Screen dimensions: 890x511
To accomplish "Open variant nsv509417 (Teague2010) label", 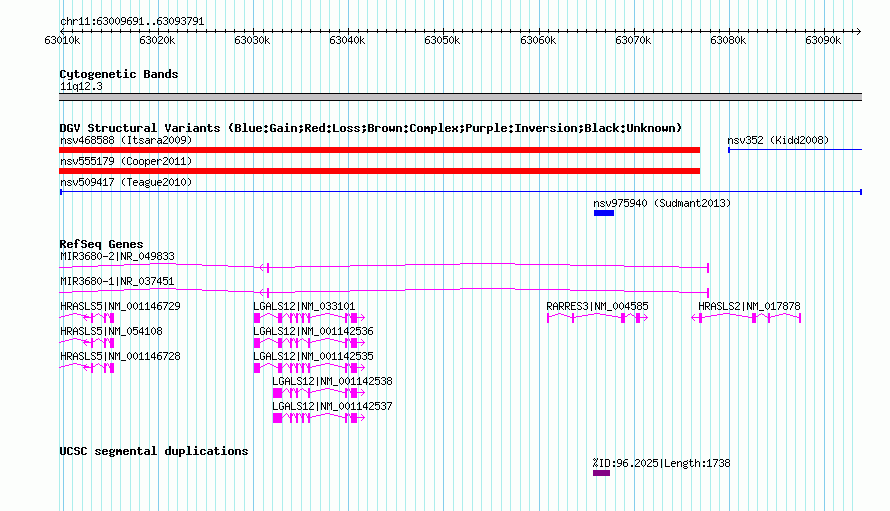I will click(126, 182).
